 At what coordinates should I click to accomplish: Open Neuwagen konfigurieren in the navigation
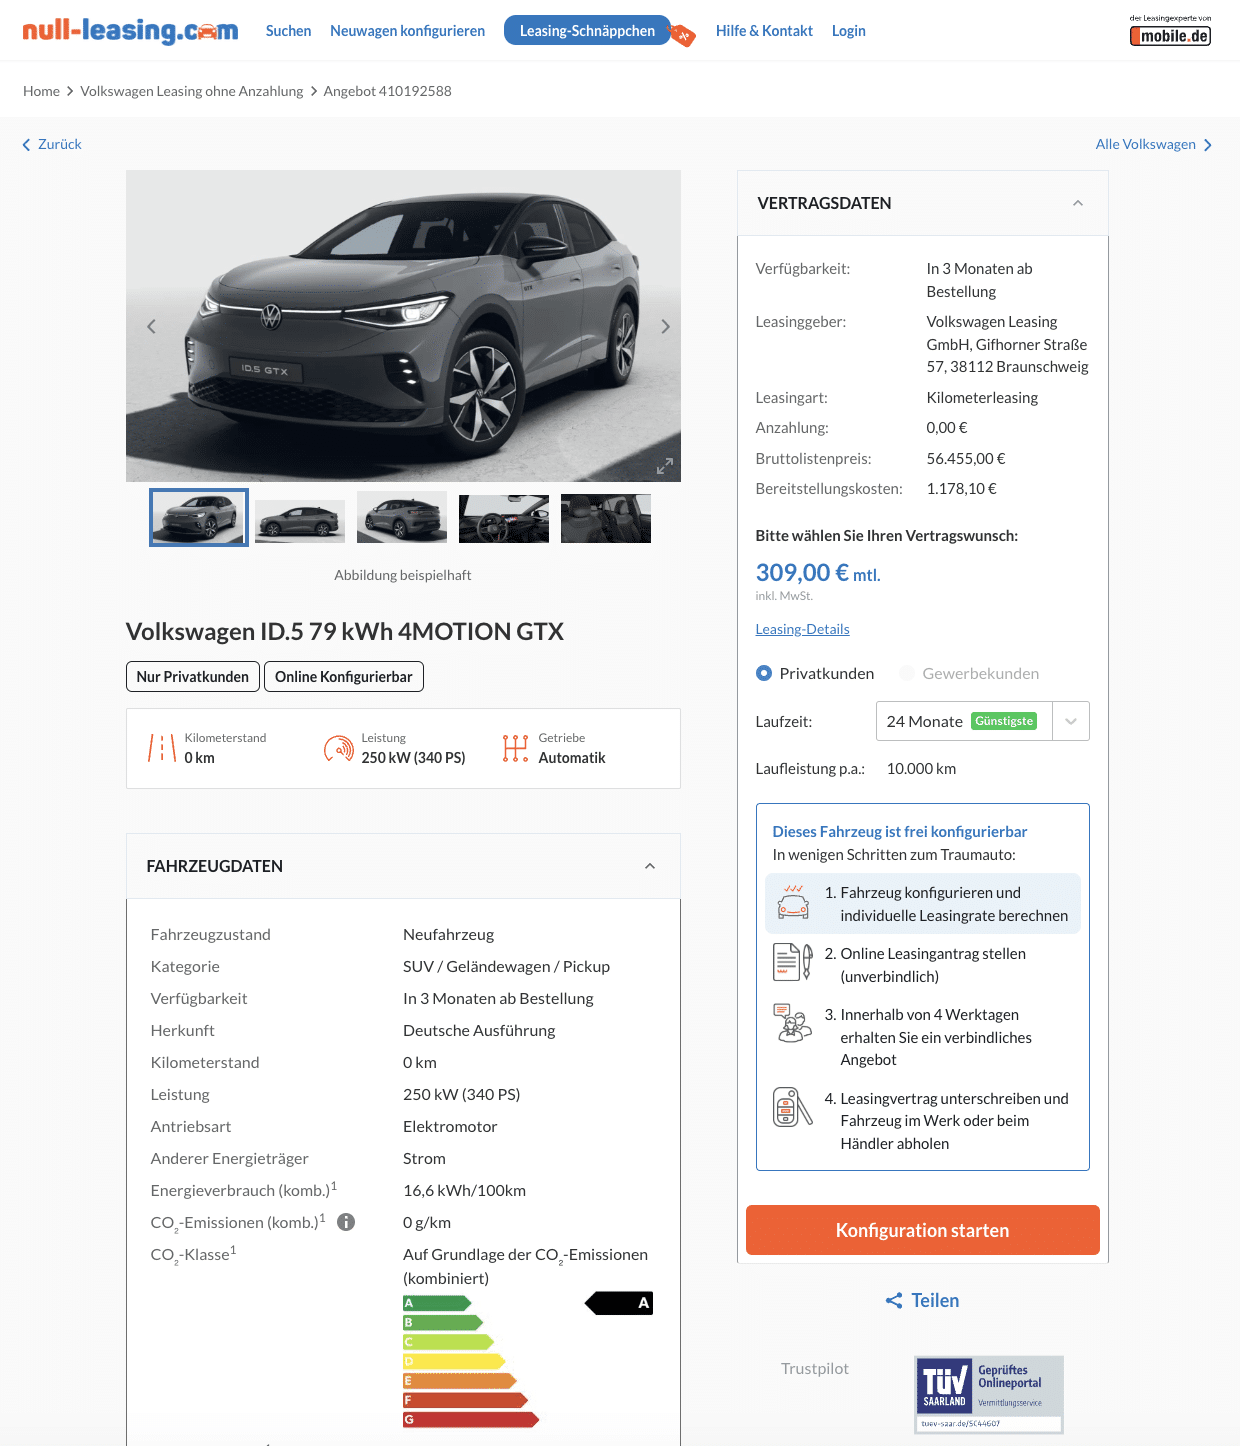click(407, 31)
